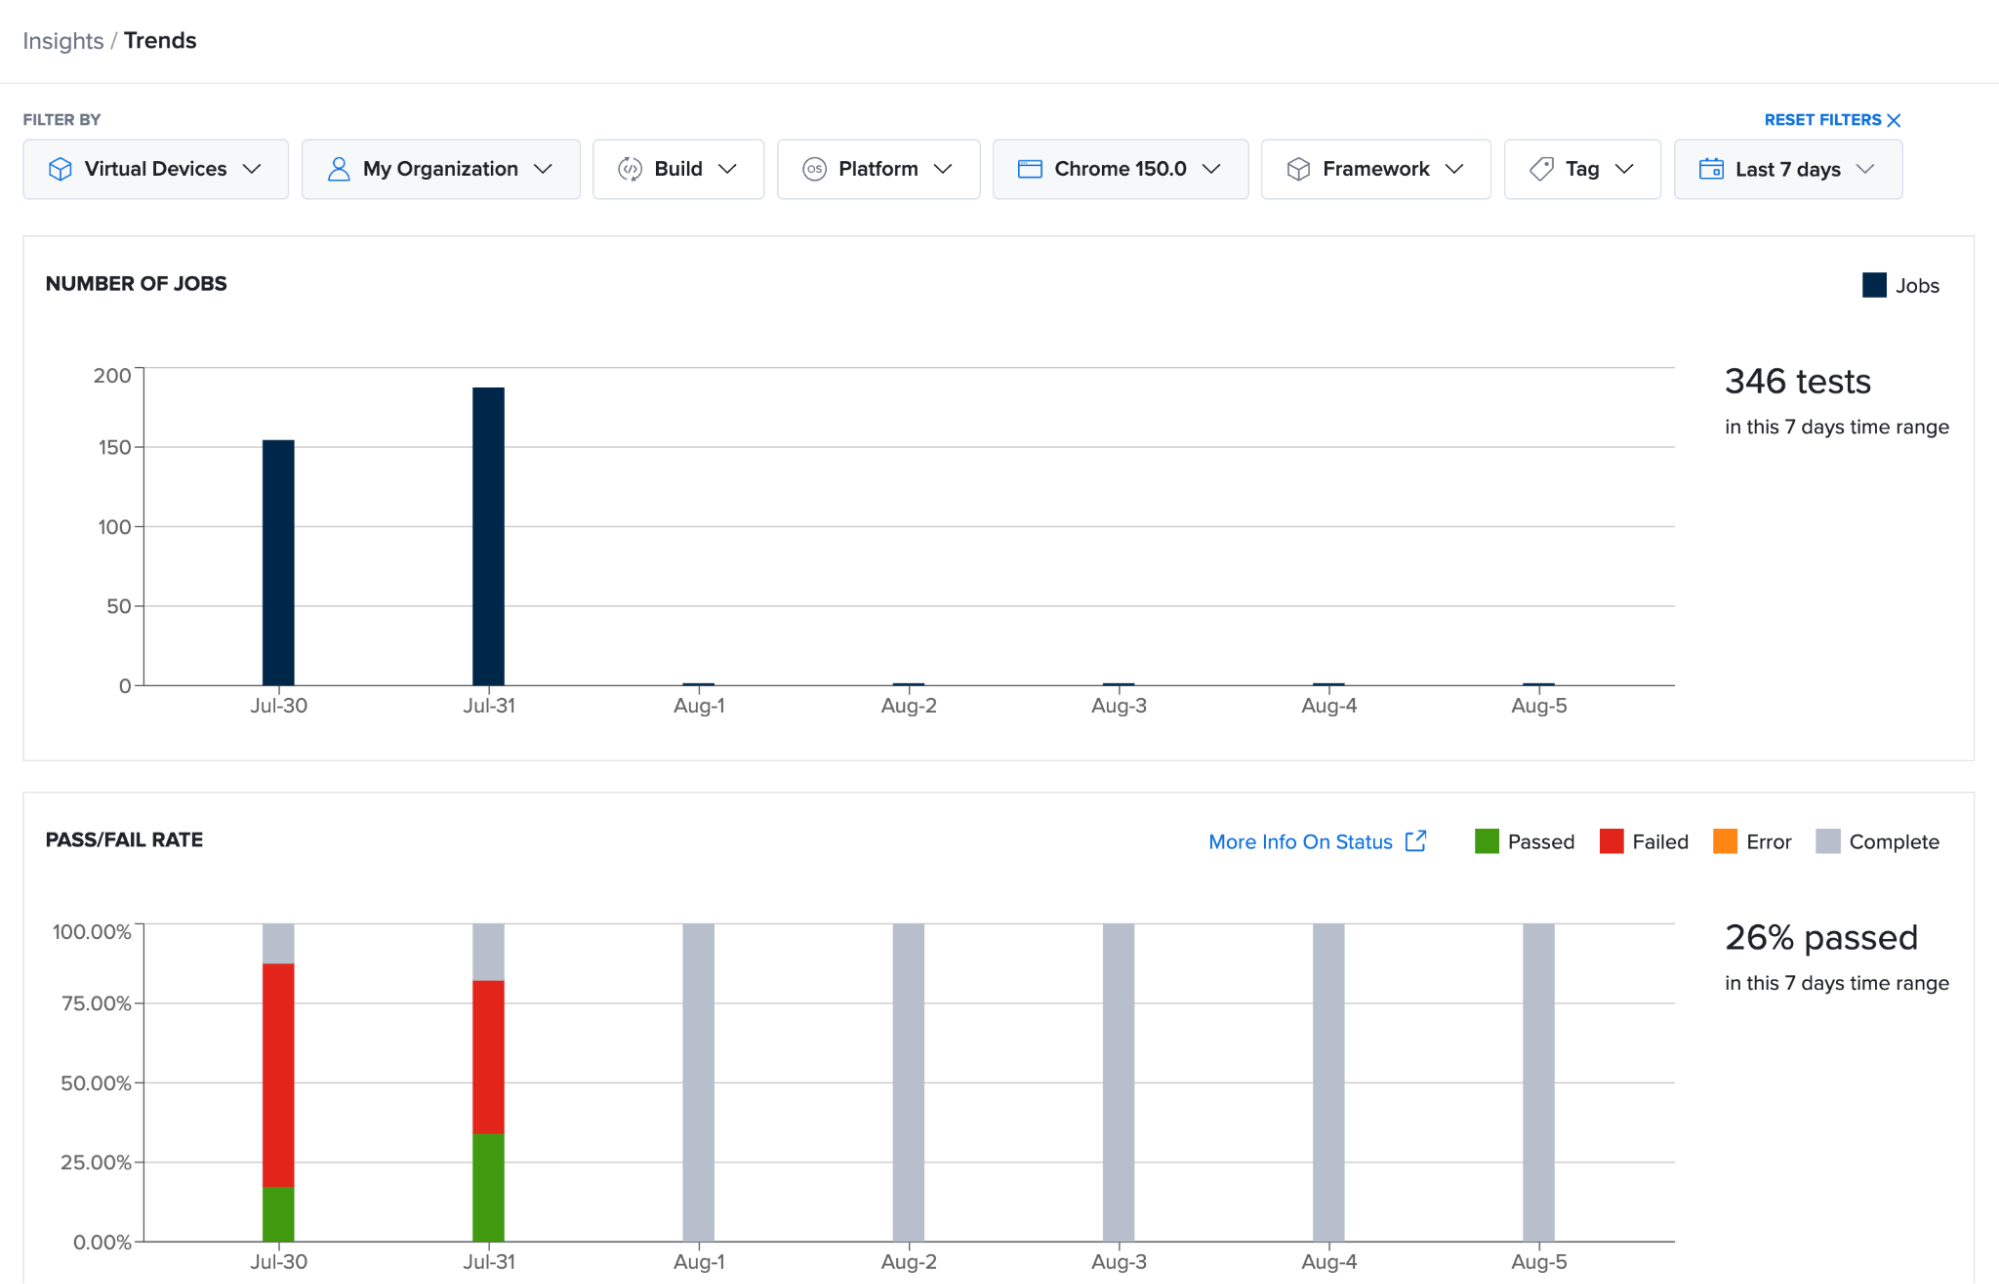Click the Platform OS icon
The height and width of the screenshot is (1284, 1999).
(814, 169)
